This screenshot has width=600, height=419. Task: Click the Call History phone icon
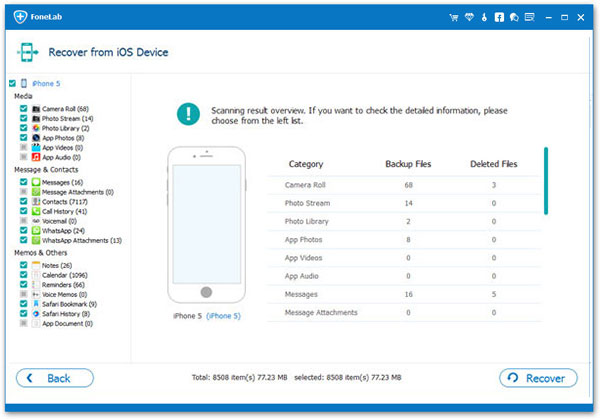(x=36, y=211)
